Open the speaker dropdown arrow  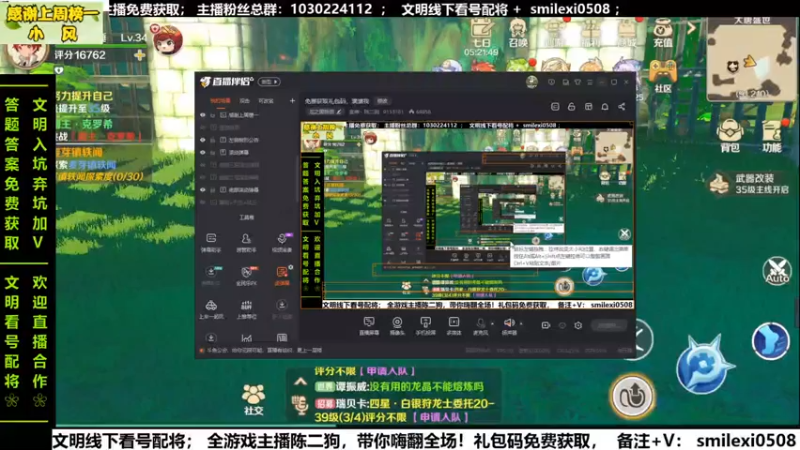pos(521,323)
